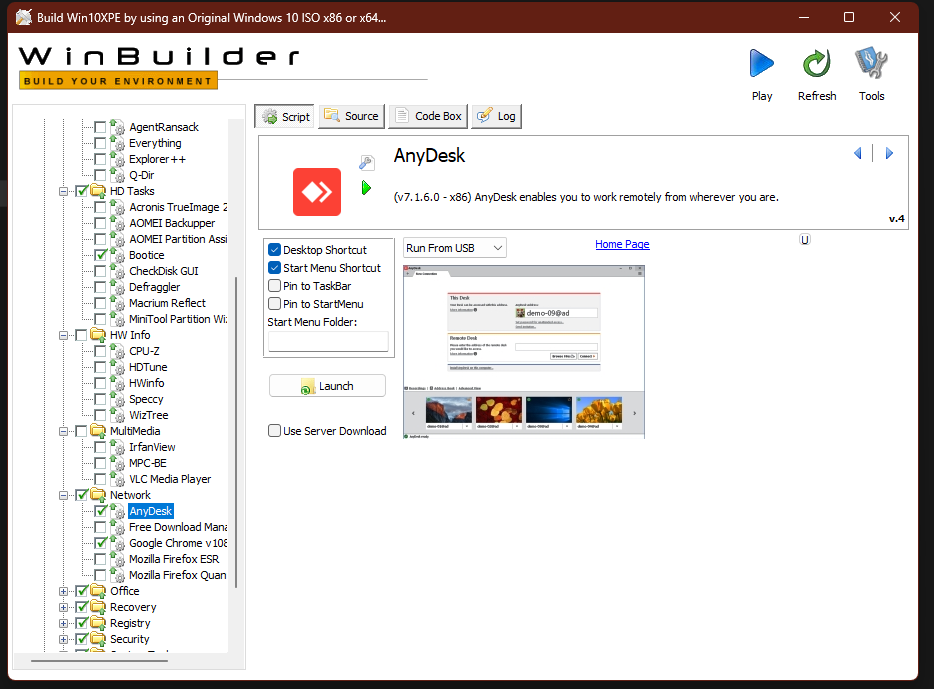Collapse the MultiMedia tree node
934x689 pixels.
(x=63, y=431)
